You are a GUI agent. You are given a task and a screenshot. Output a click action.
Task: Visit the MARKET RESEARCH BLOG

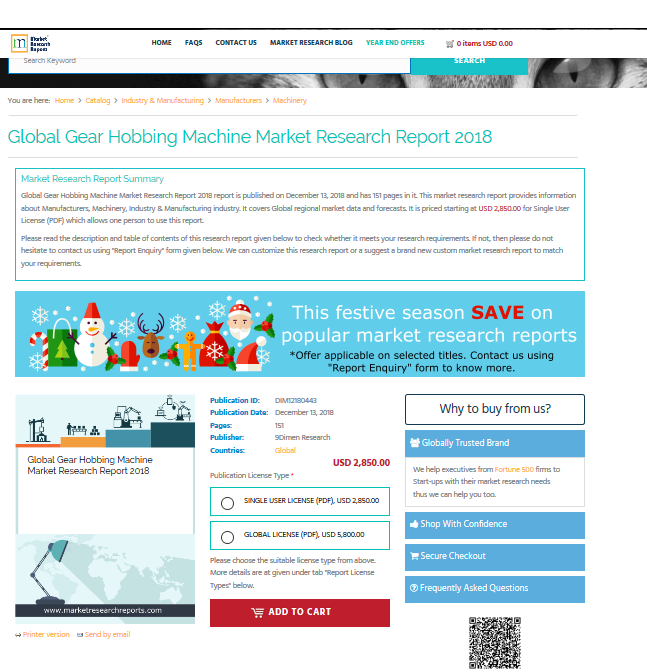311,42
